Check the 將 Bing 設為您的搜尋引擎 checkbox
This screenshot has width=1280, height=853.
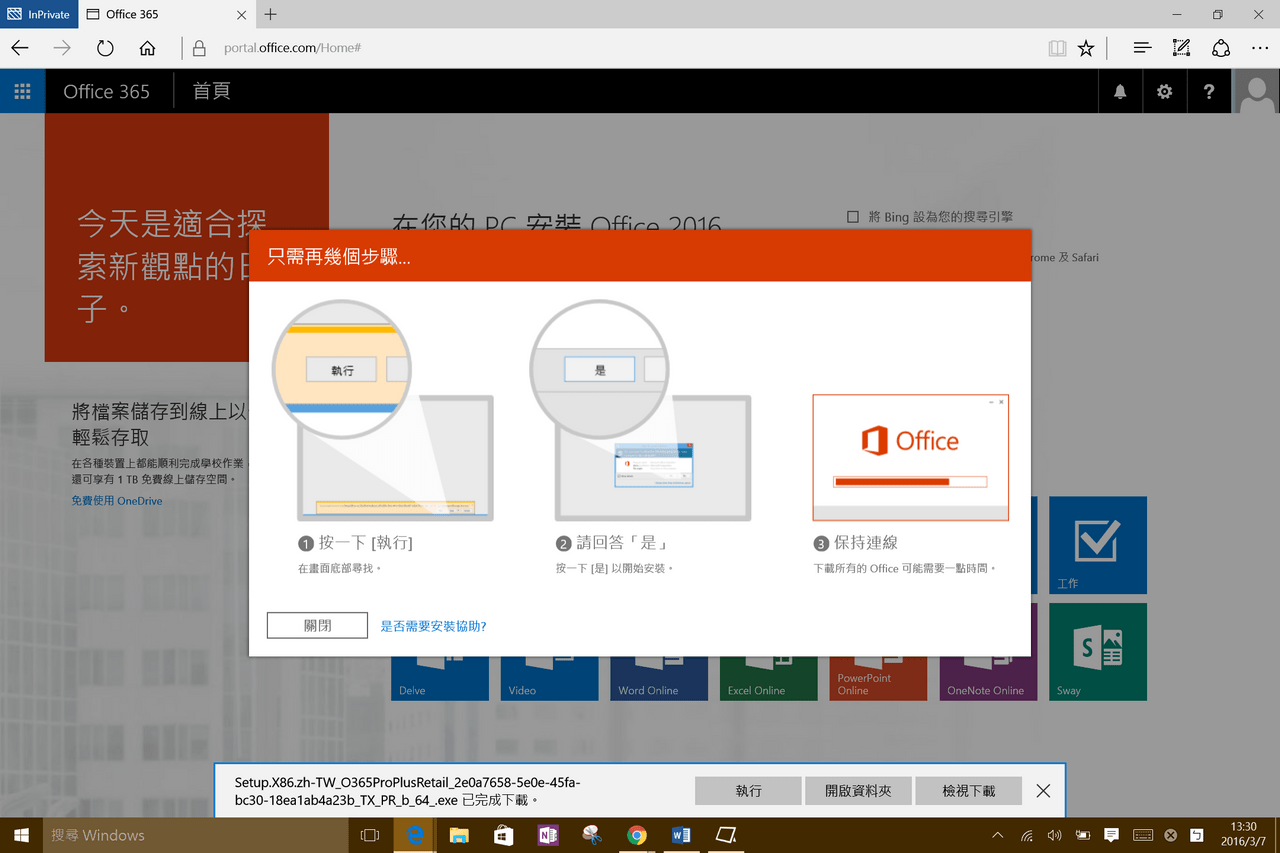pos(853,217)
